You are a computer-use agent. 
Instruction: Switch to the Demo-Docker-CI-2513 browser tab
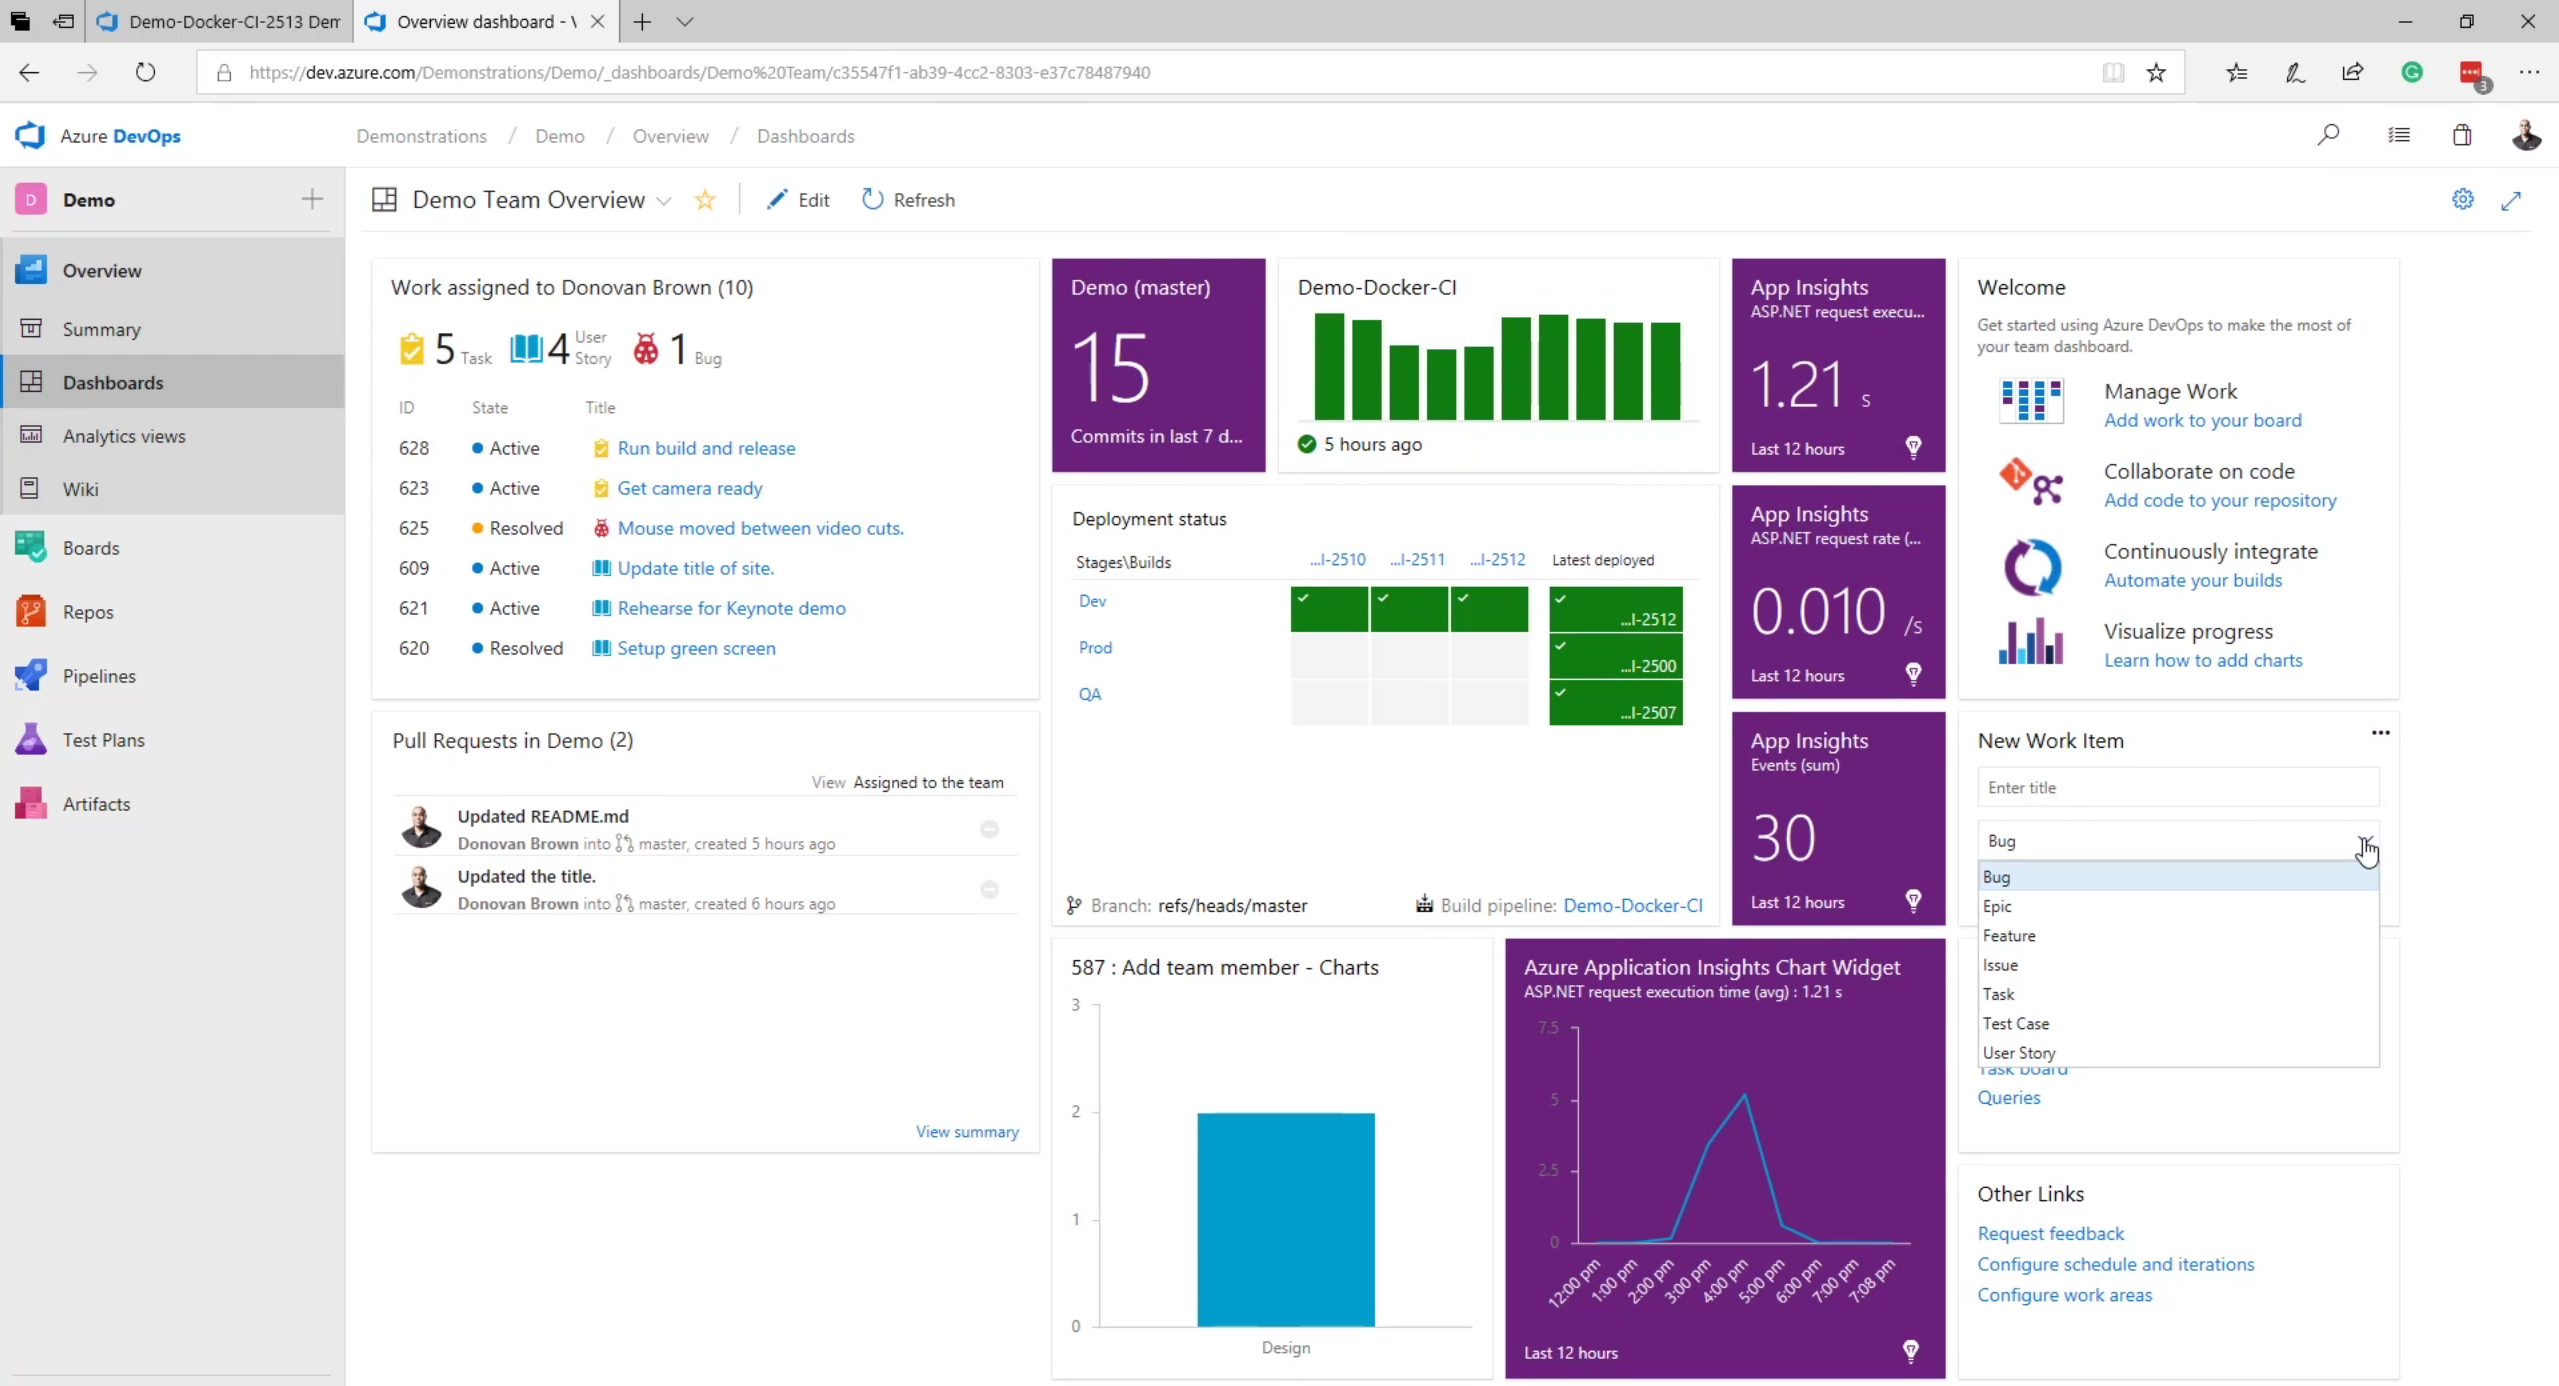click(x=219, y=21)
